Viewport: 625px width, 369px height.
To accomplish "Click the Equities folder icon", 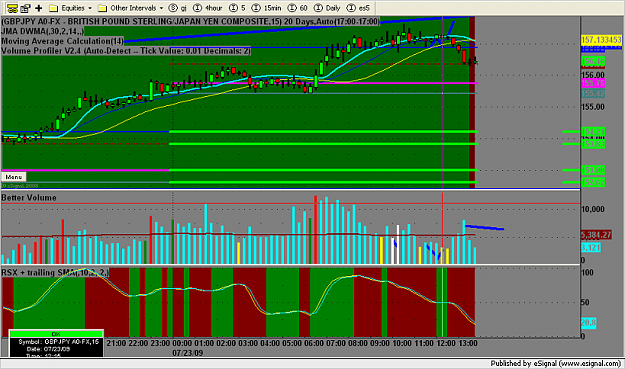I will [53, 8].
